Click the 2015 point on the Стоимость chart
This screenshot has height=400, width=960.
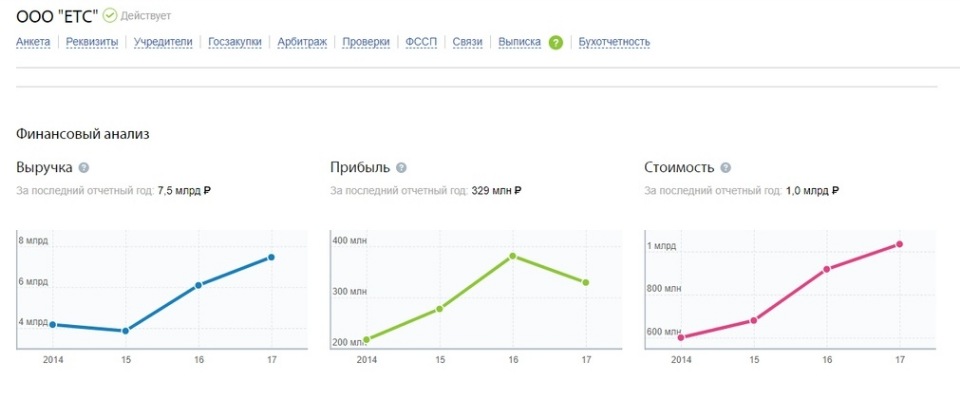(754, 320)
